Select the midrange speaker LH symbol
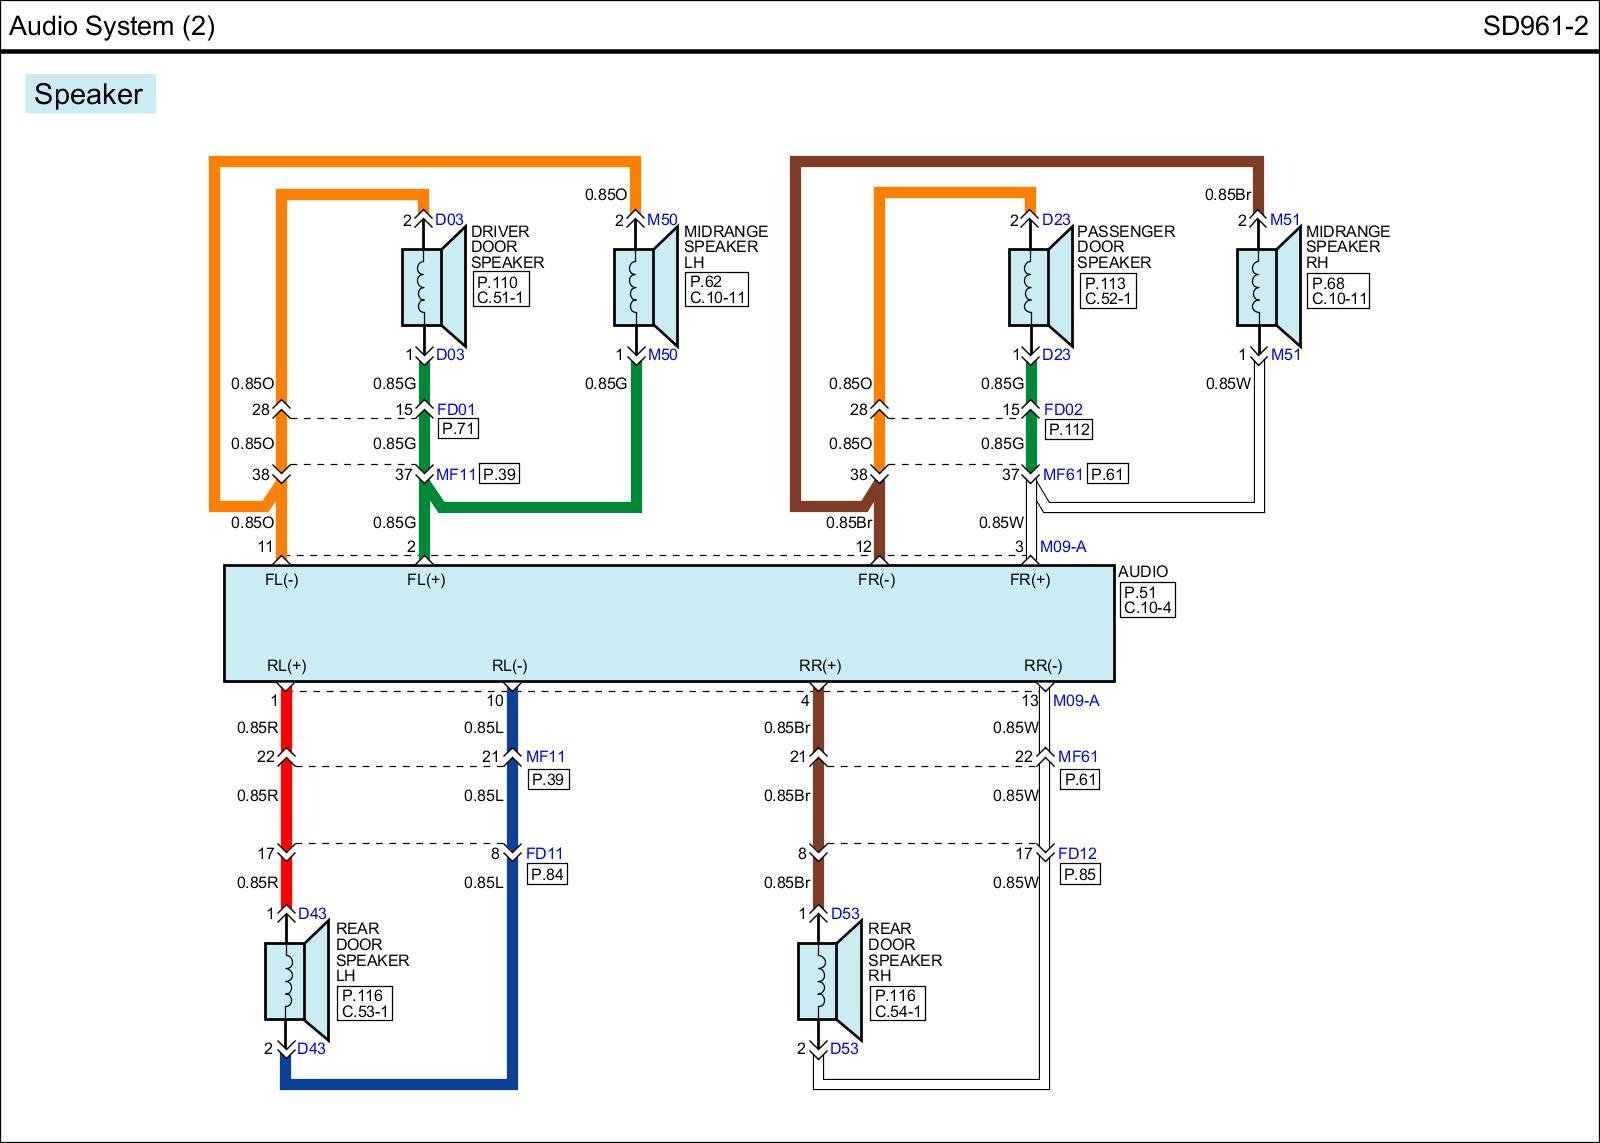The width and height of the screenshot is (1600, 1143). (646, 287)
